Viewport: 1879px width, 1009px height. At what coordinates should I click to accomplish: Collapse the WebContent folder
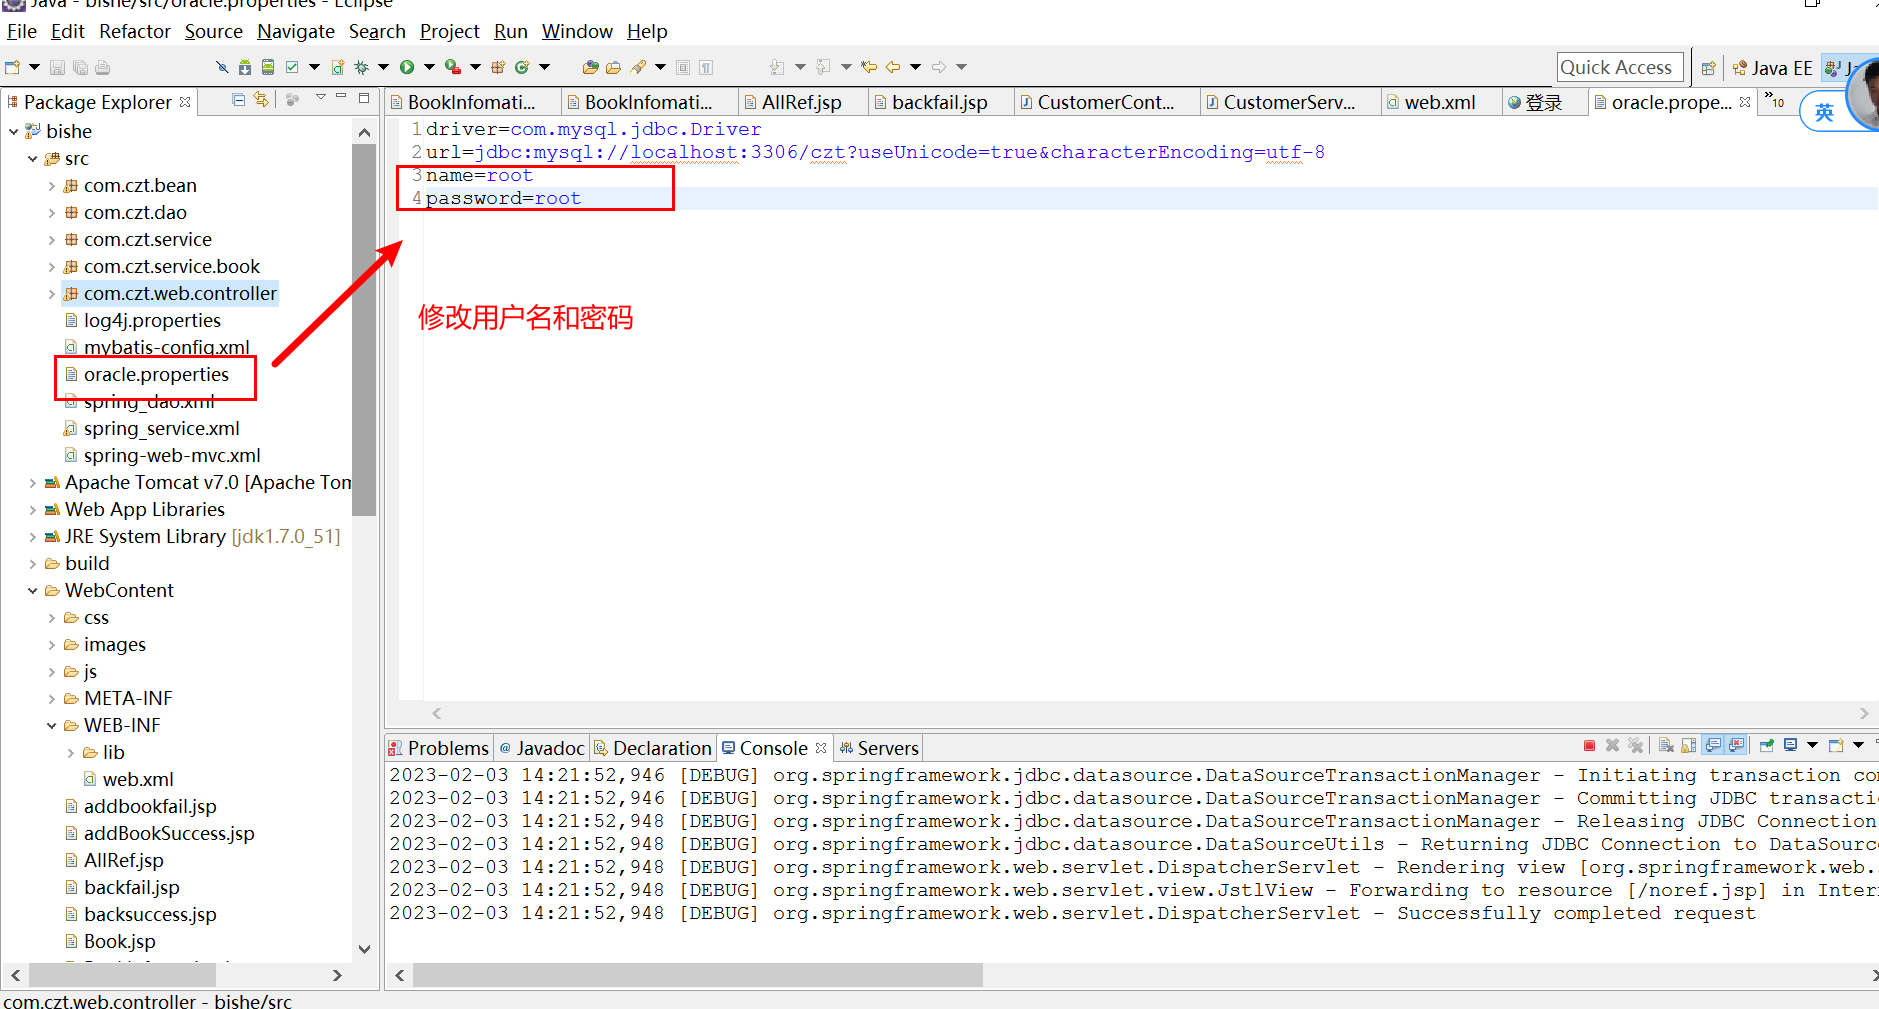pyautogui.click(x=32, y=590)
